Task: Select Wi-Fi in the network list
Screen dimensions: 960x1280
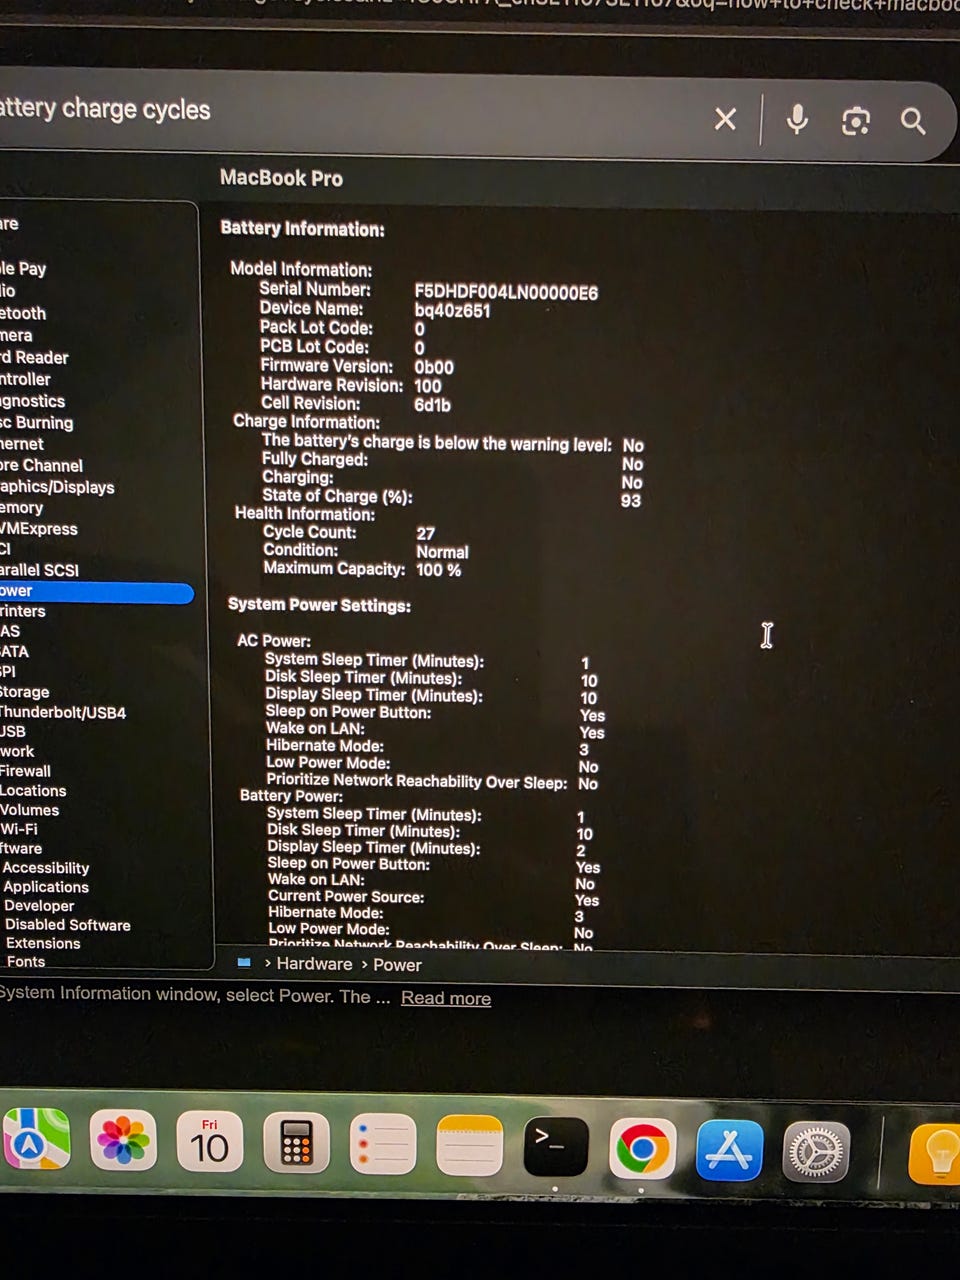Action: (x=20, y=829)
